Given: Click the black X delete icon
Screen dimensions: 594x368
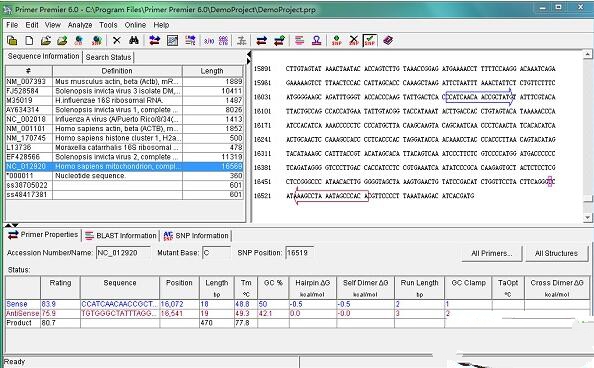Looking at the screenshot, I should click(x=117, y=40).
